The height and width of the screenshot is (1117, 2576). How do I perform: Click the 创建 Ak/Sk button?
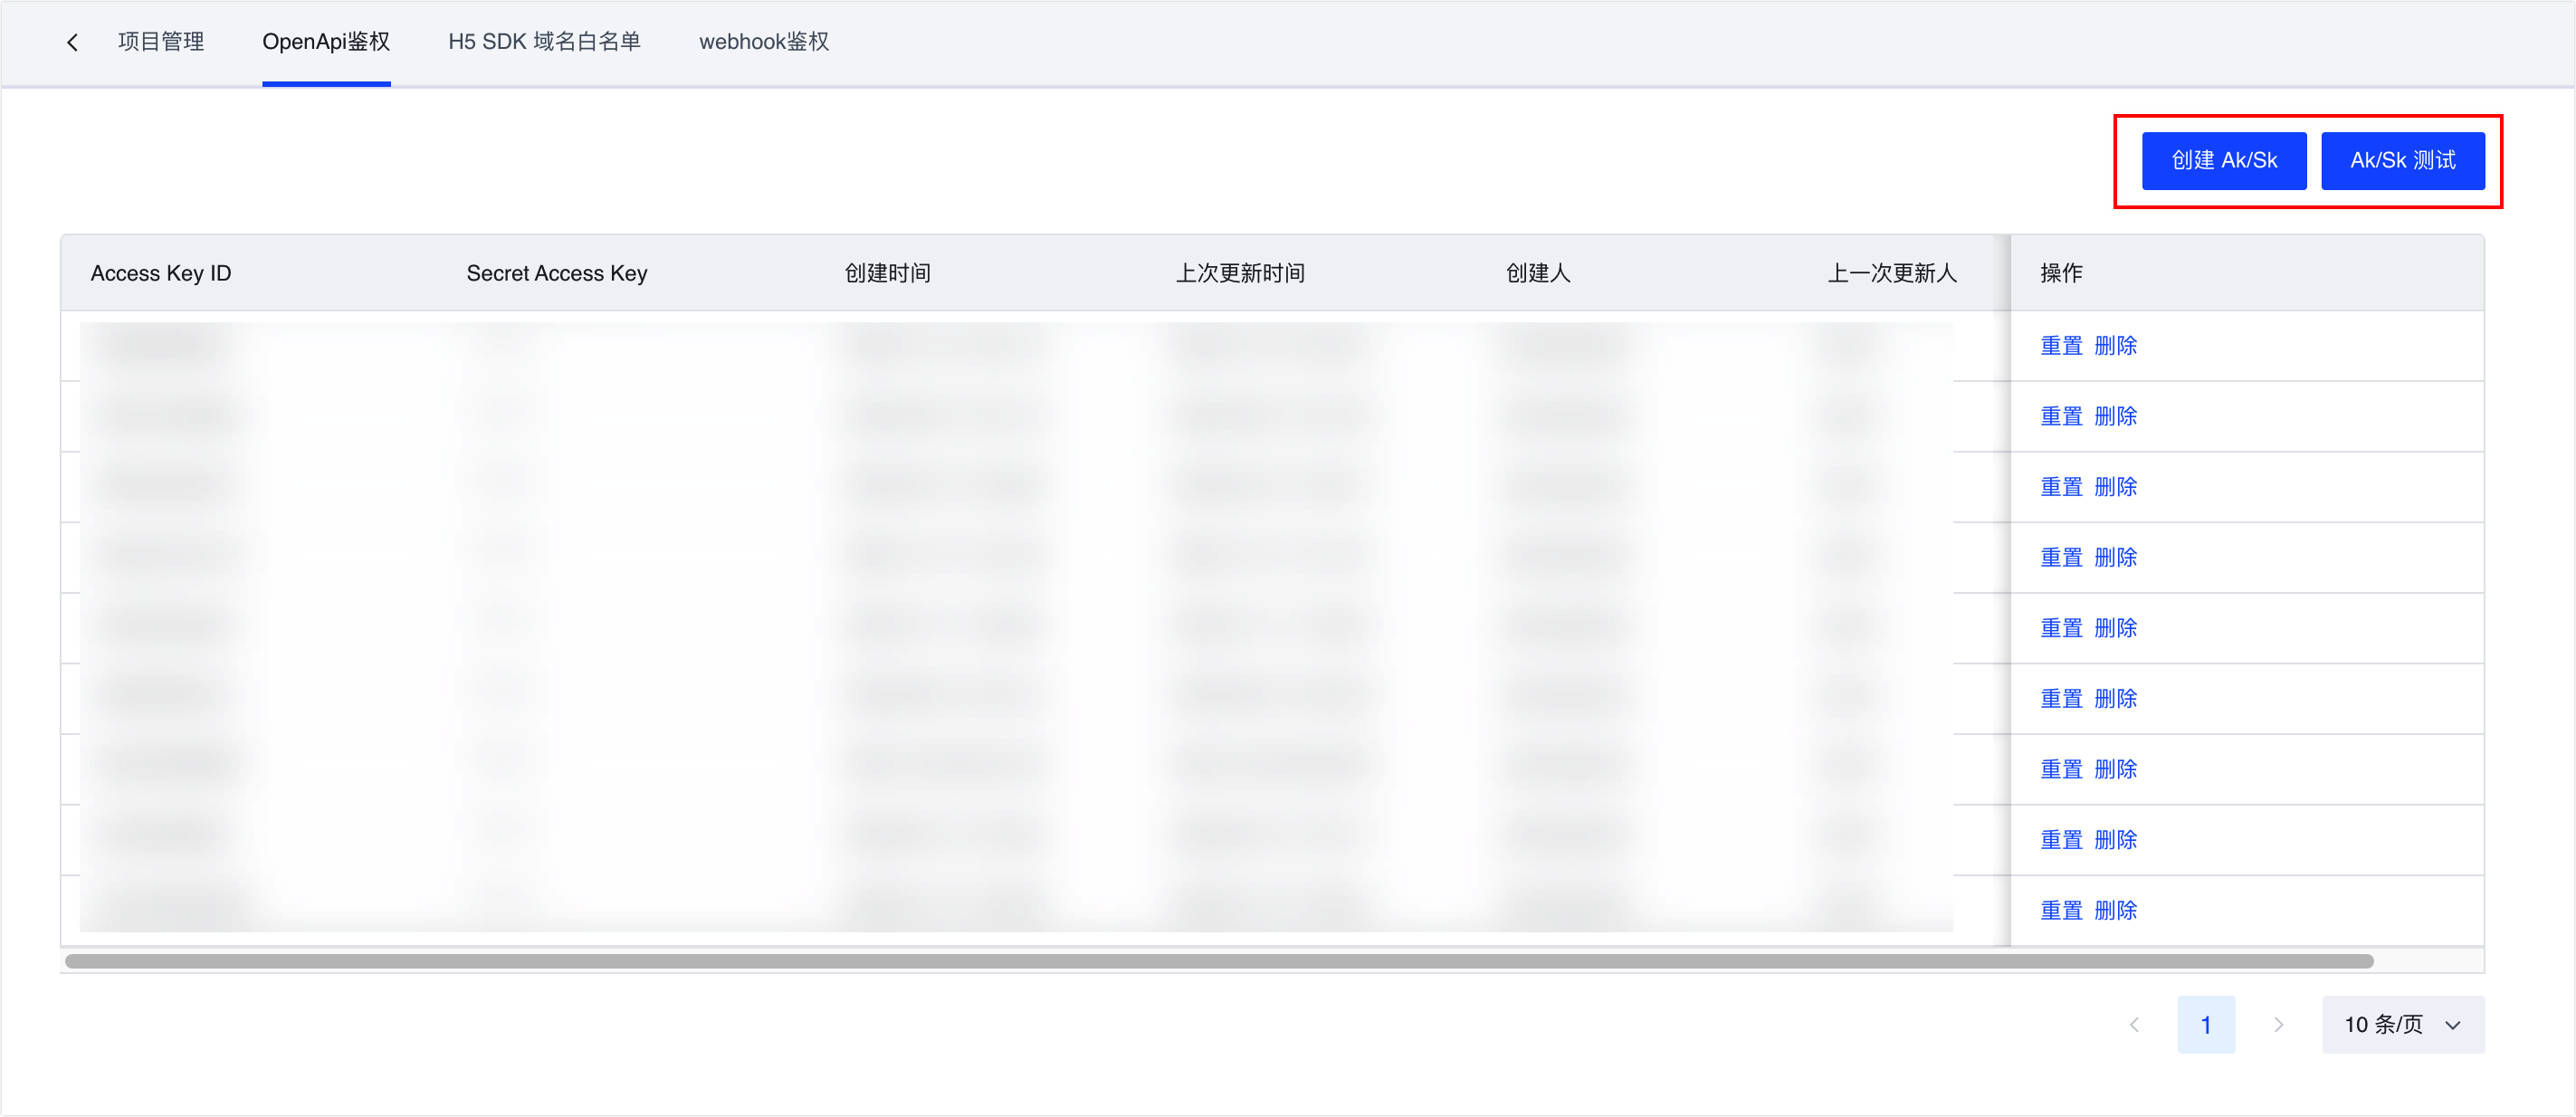2224,160
